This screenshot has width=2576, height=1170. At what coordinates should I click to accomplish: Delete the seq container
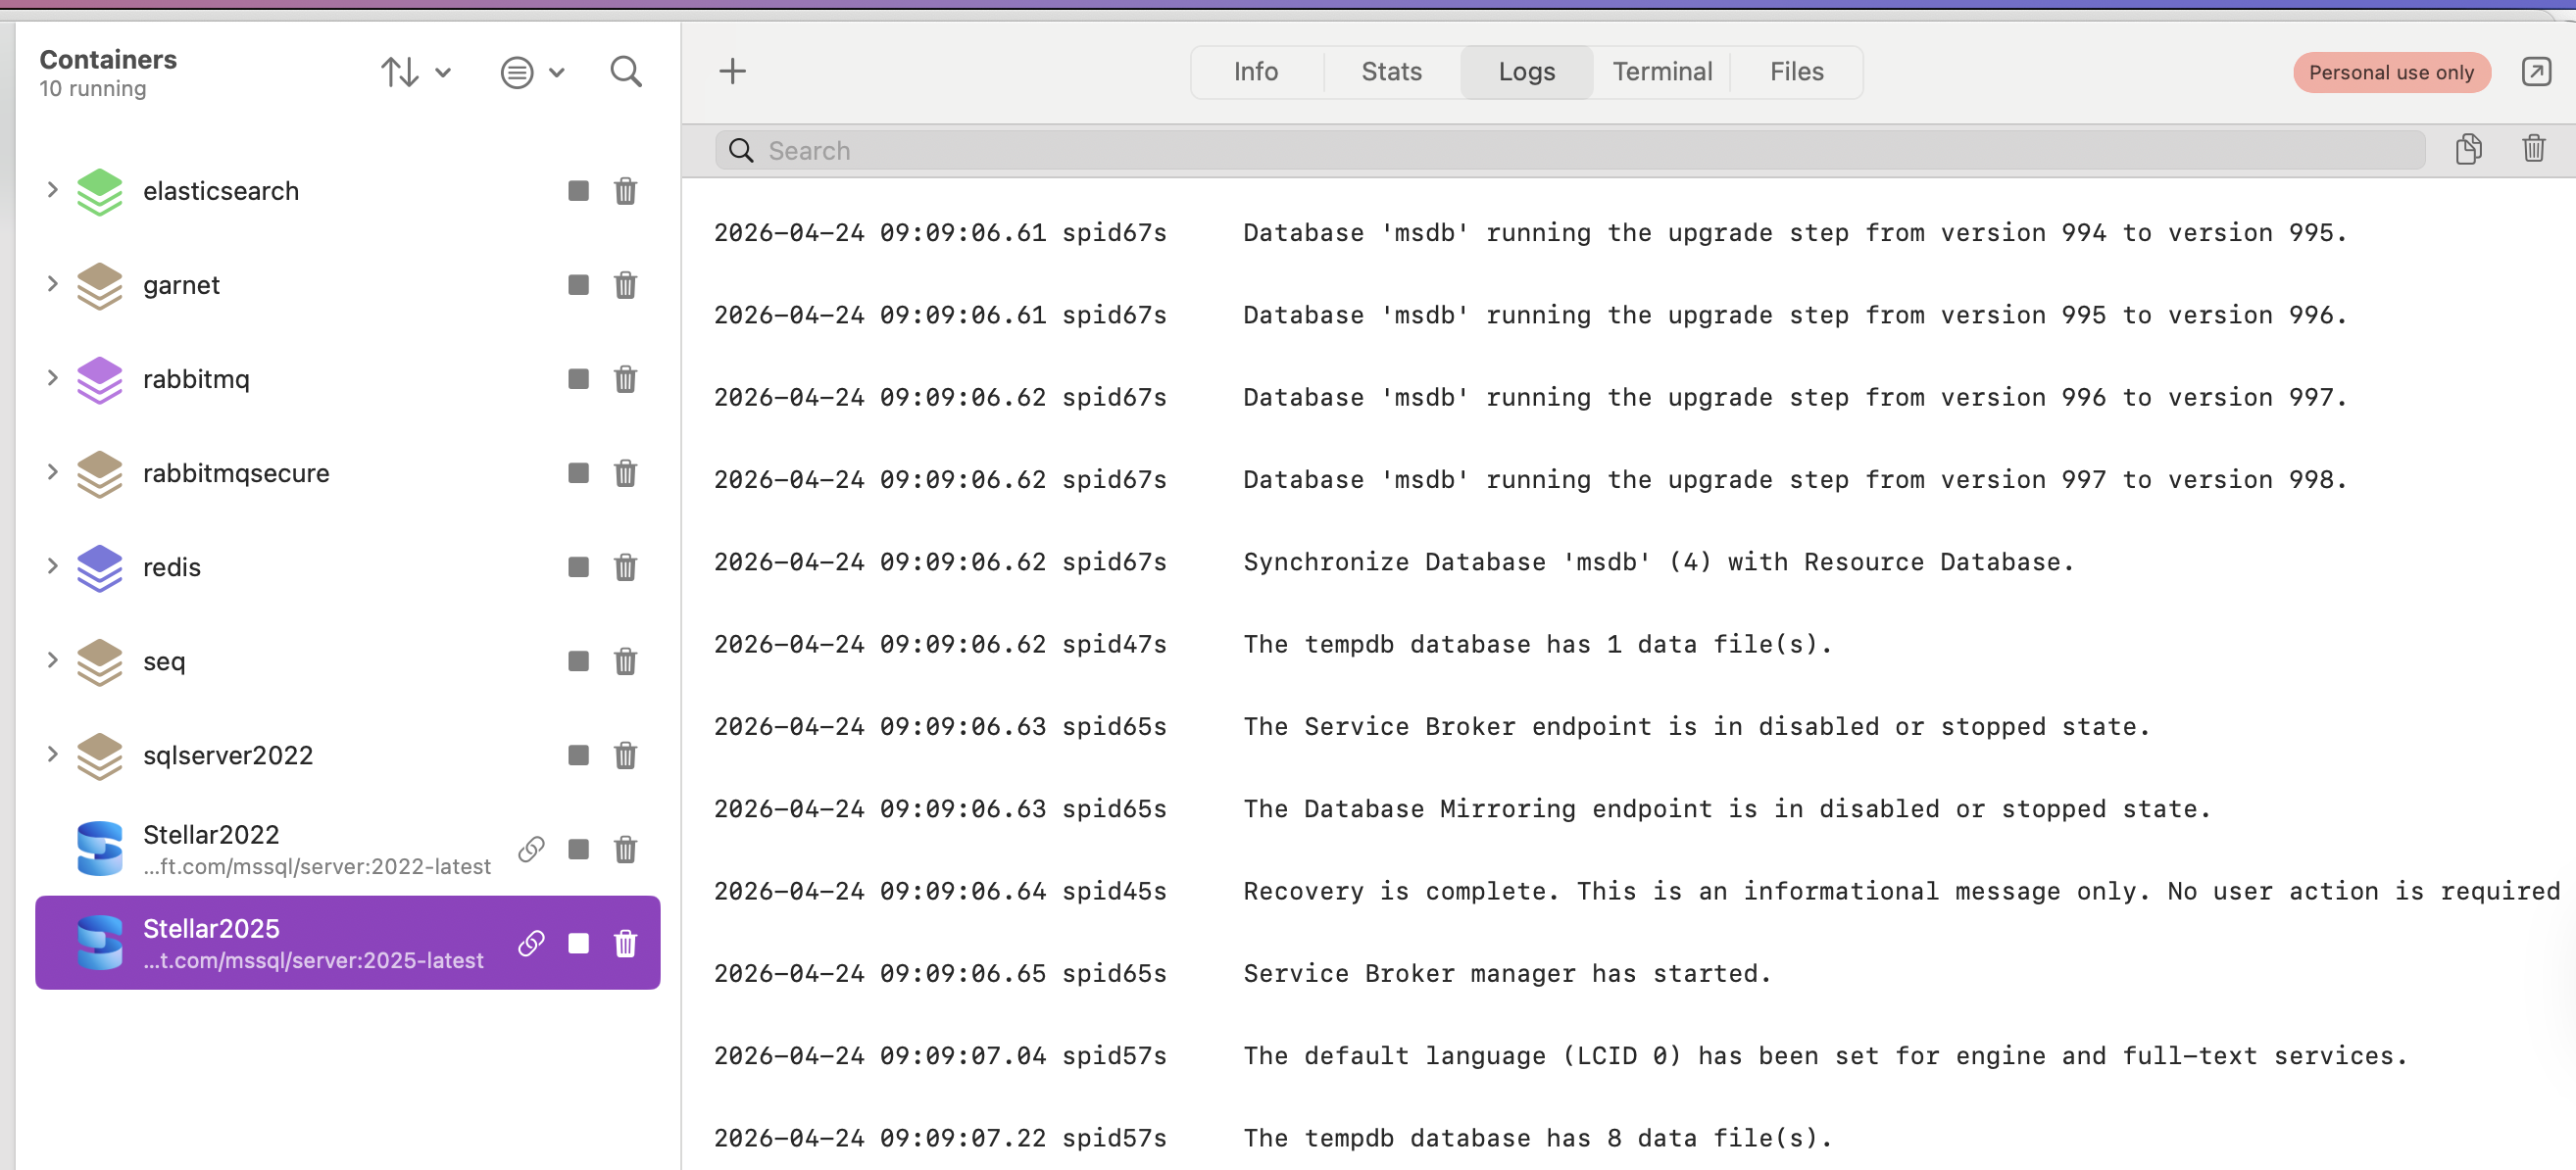(x=625, y=661)
